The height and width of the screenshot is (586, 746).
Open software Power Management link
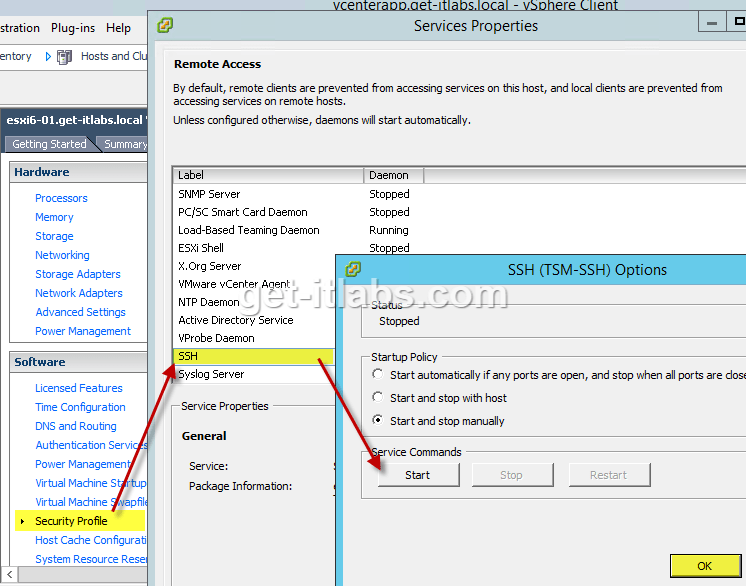[83, 464]
